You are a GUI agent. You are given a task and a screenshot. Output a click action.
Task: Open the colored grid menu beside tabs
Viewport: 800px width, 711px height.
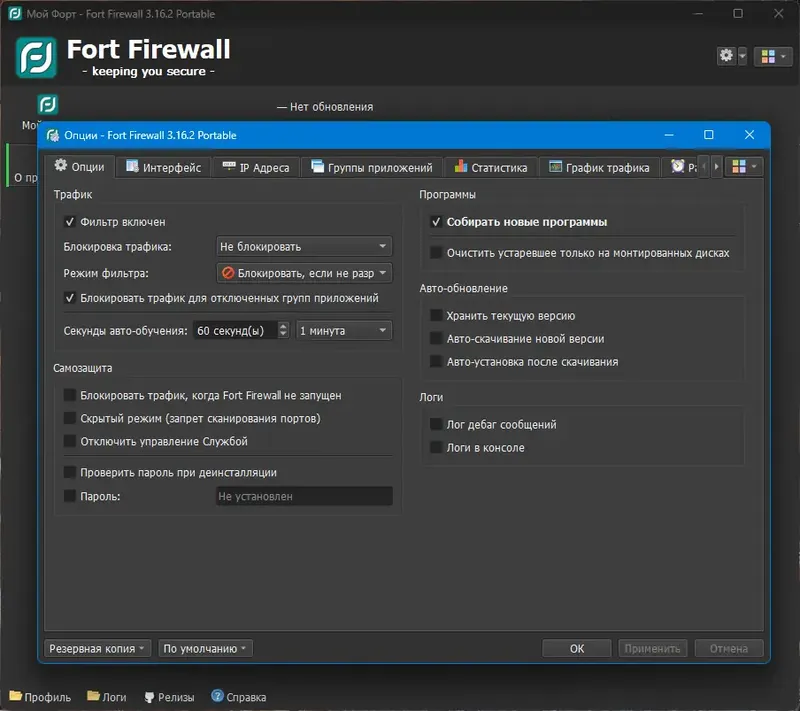744,167
